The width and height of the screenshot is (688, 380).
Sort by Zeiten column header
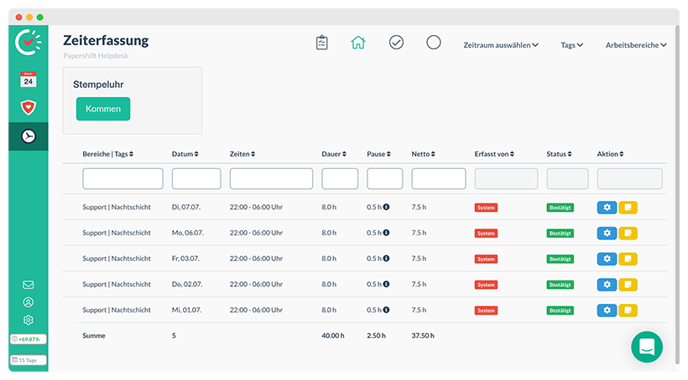242,154
